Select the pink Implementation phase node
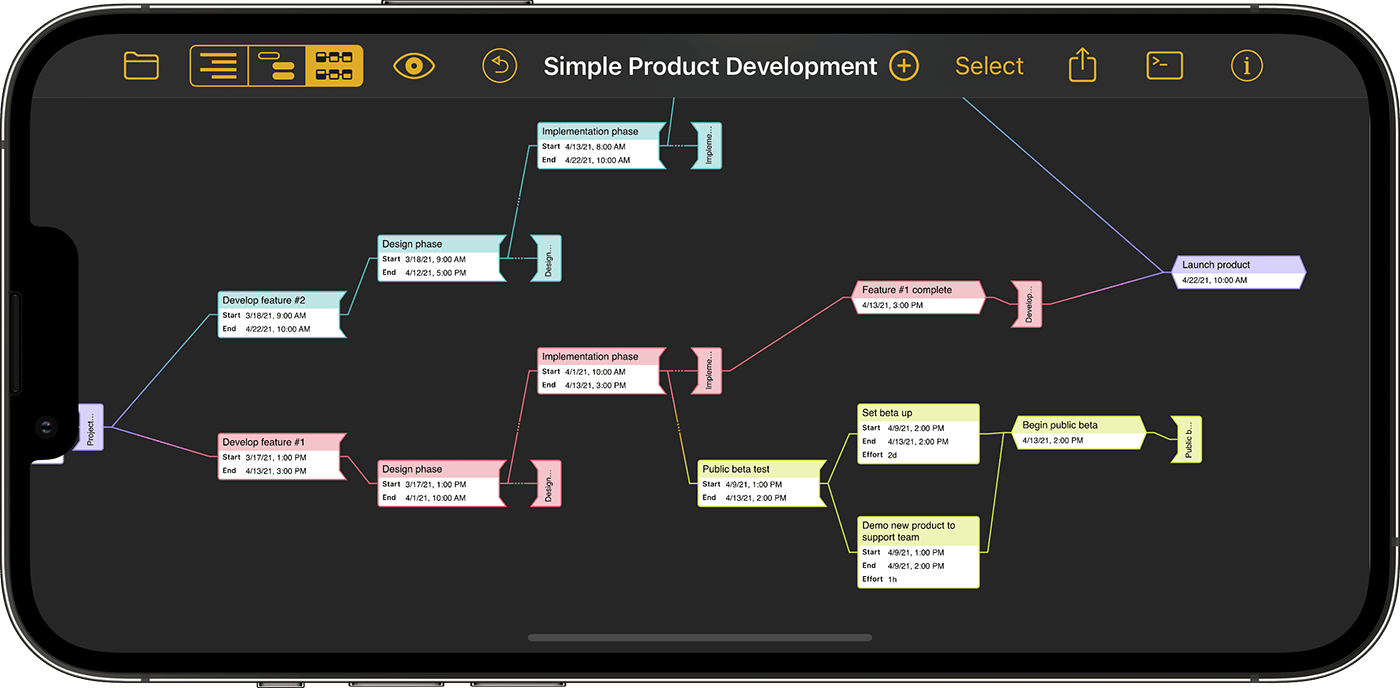Image resolution: width=1400 pixels, height=688 pixels. [601, 370]
